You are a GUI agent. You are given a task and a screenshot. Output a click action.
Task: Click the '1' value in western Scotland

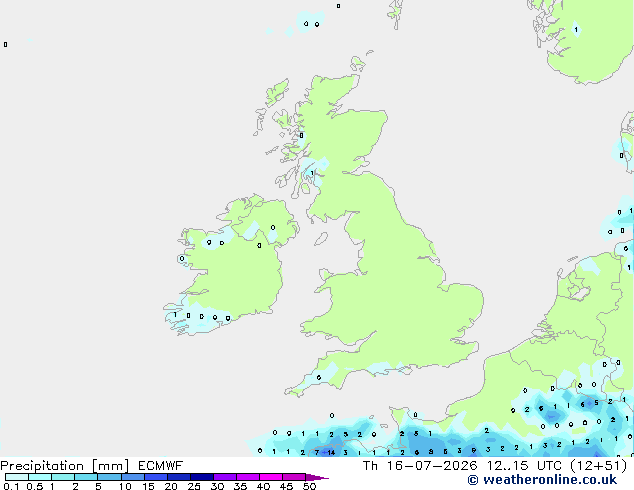coord(312,173)
